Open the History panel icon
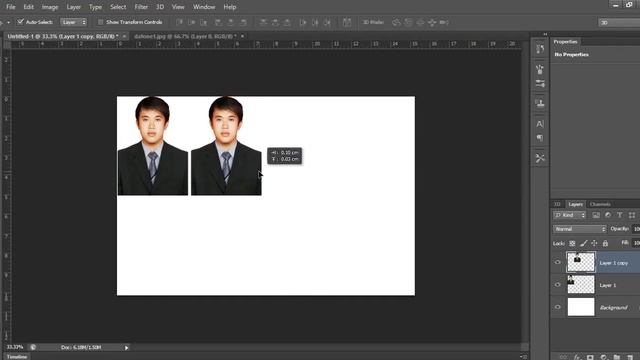640x360 pixels. [x=540, y=49]
